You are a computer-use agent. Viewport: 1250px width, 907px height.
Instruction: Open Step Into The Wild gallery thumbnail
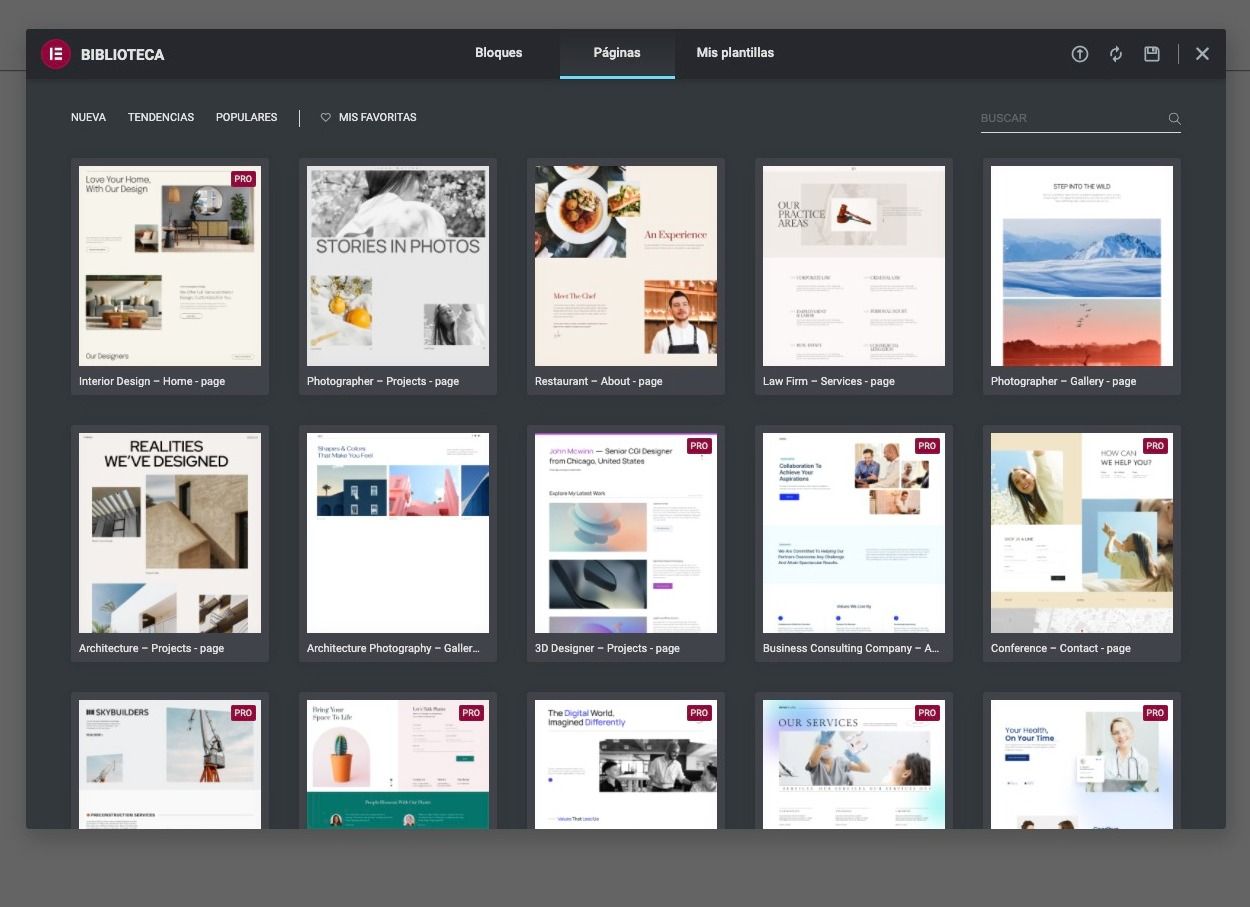click(x=1082, y=266)
